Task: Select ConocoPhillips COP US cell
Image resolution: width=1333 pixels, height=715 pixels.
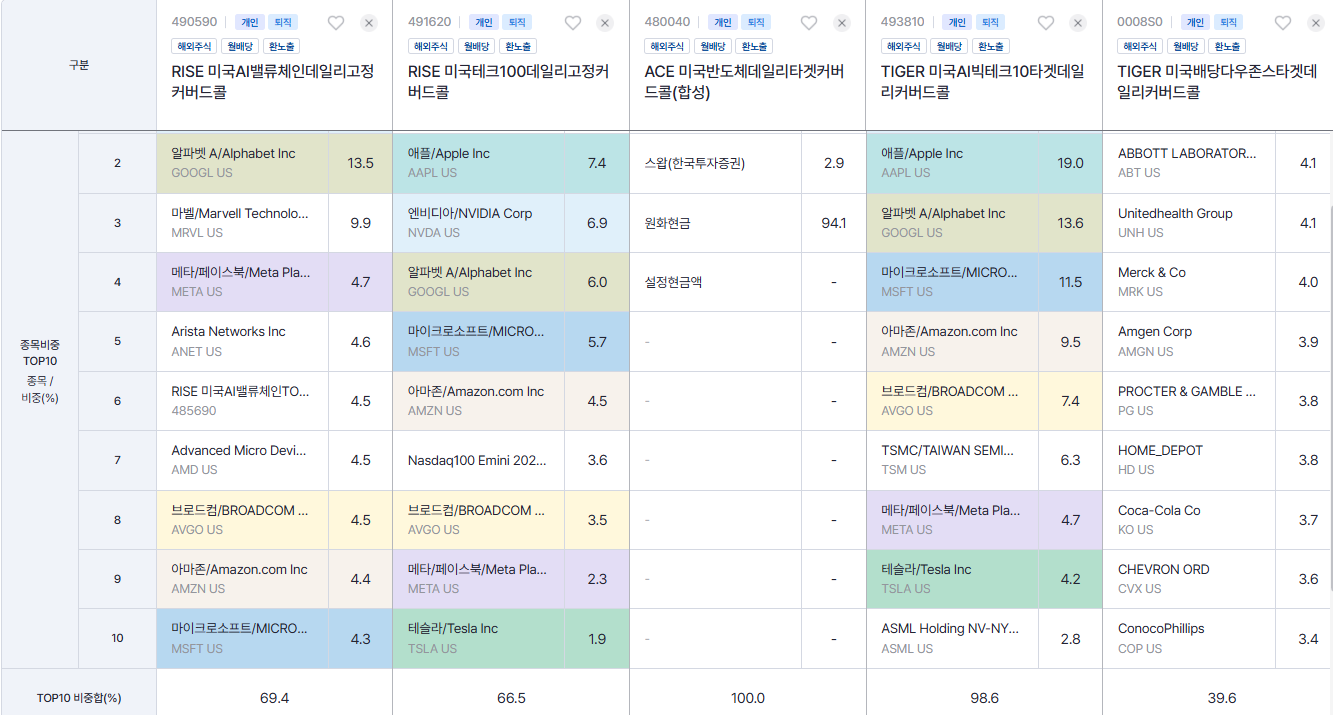Action: coord(1189,638)
